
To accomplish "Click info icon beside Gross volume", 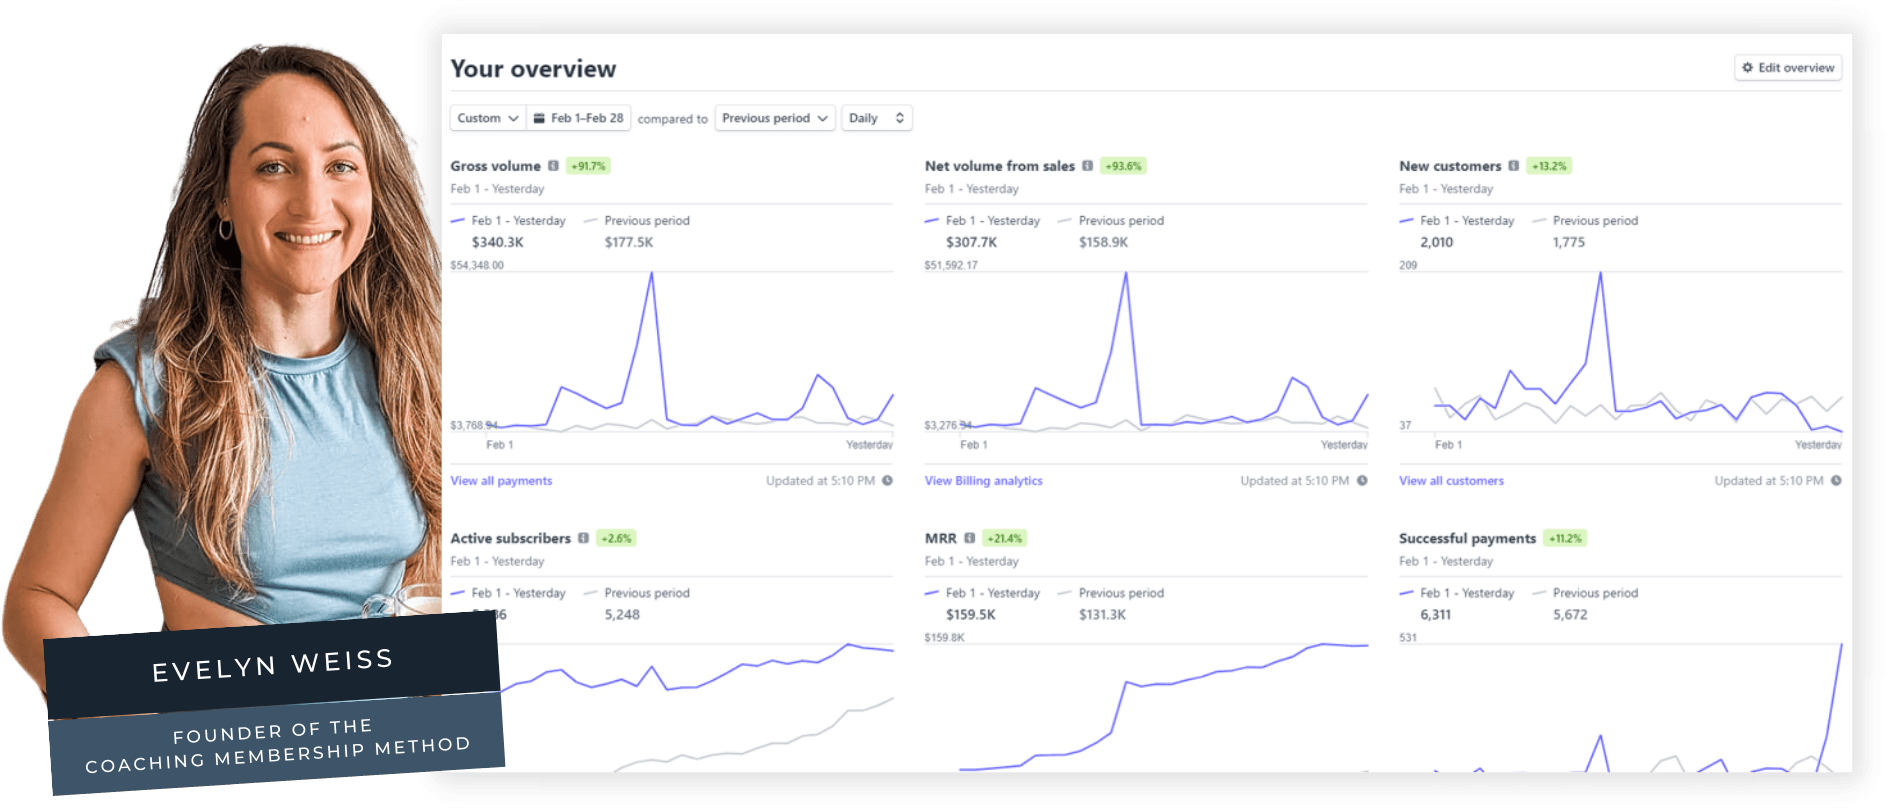I will (x=553, y=166).
